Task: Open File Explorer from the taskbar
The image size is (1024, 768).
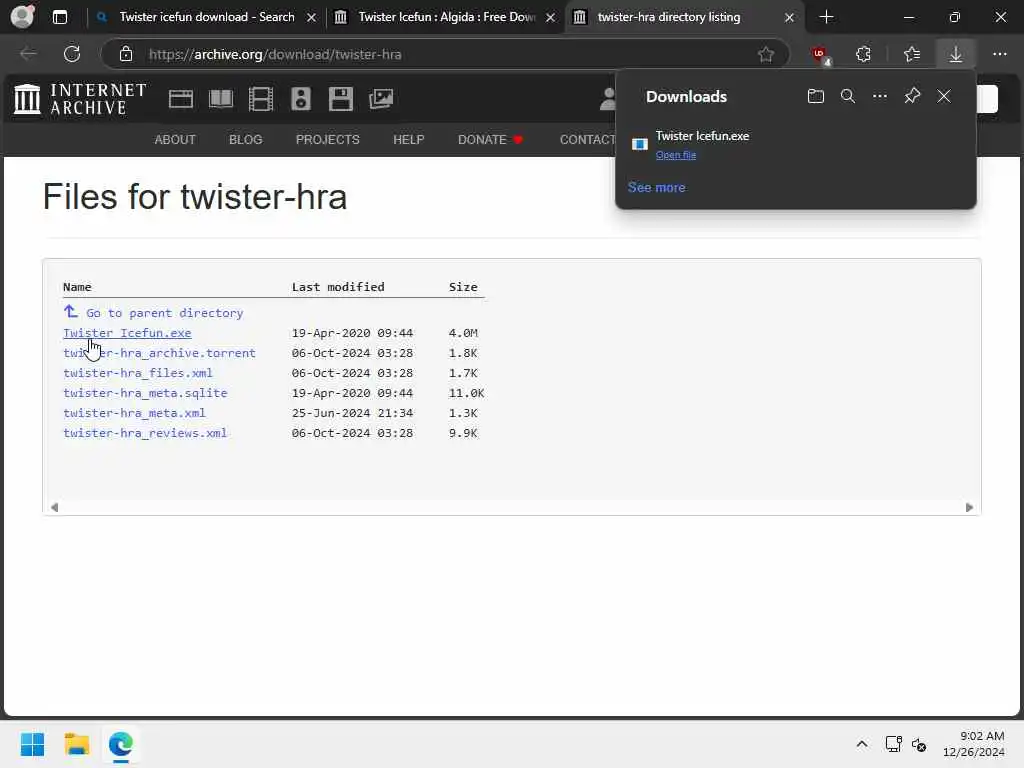Action: click(x=76, y=744)
